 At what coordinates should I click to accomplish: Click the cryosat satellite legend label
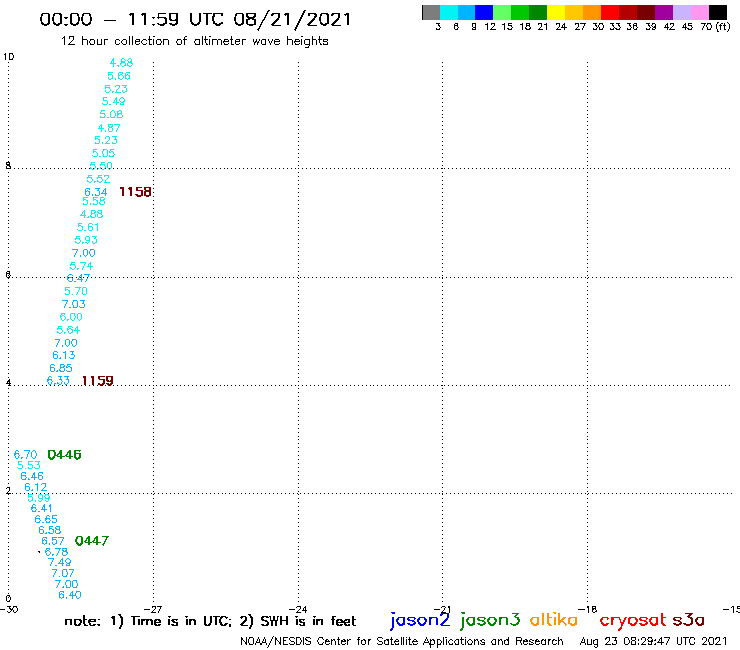pos(633,620)
